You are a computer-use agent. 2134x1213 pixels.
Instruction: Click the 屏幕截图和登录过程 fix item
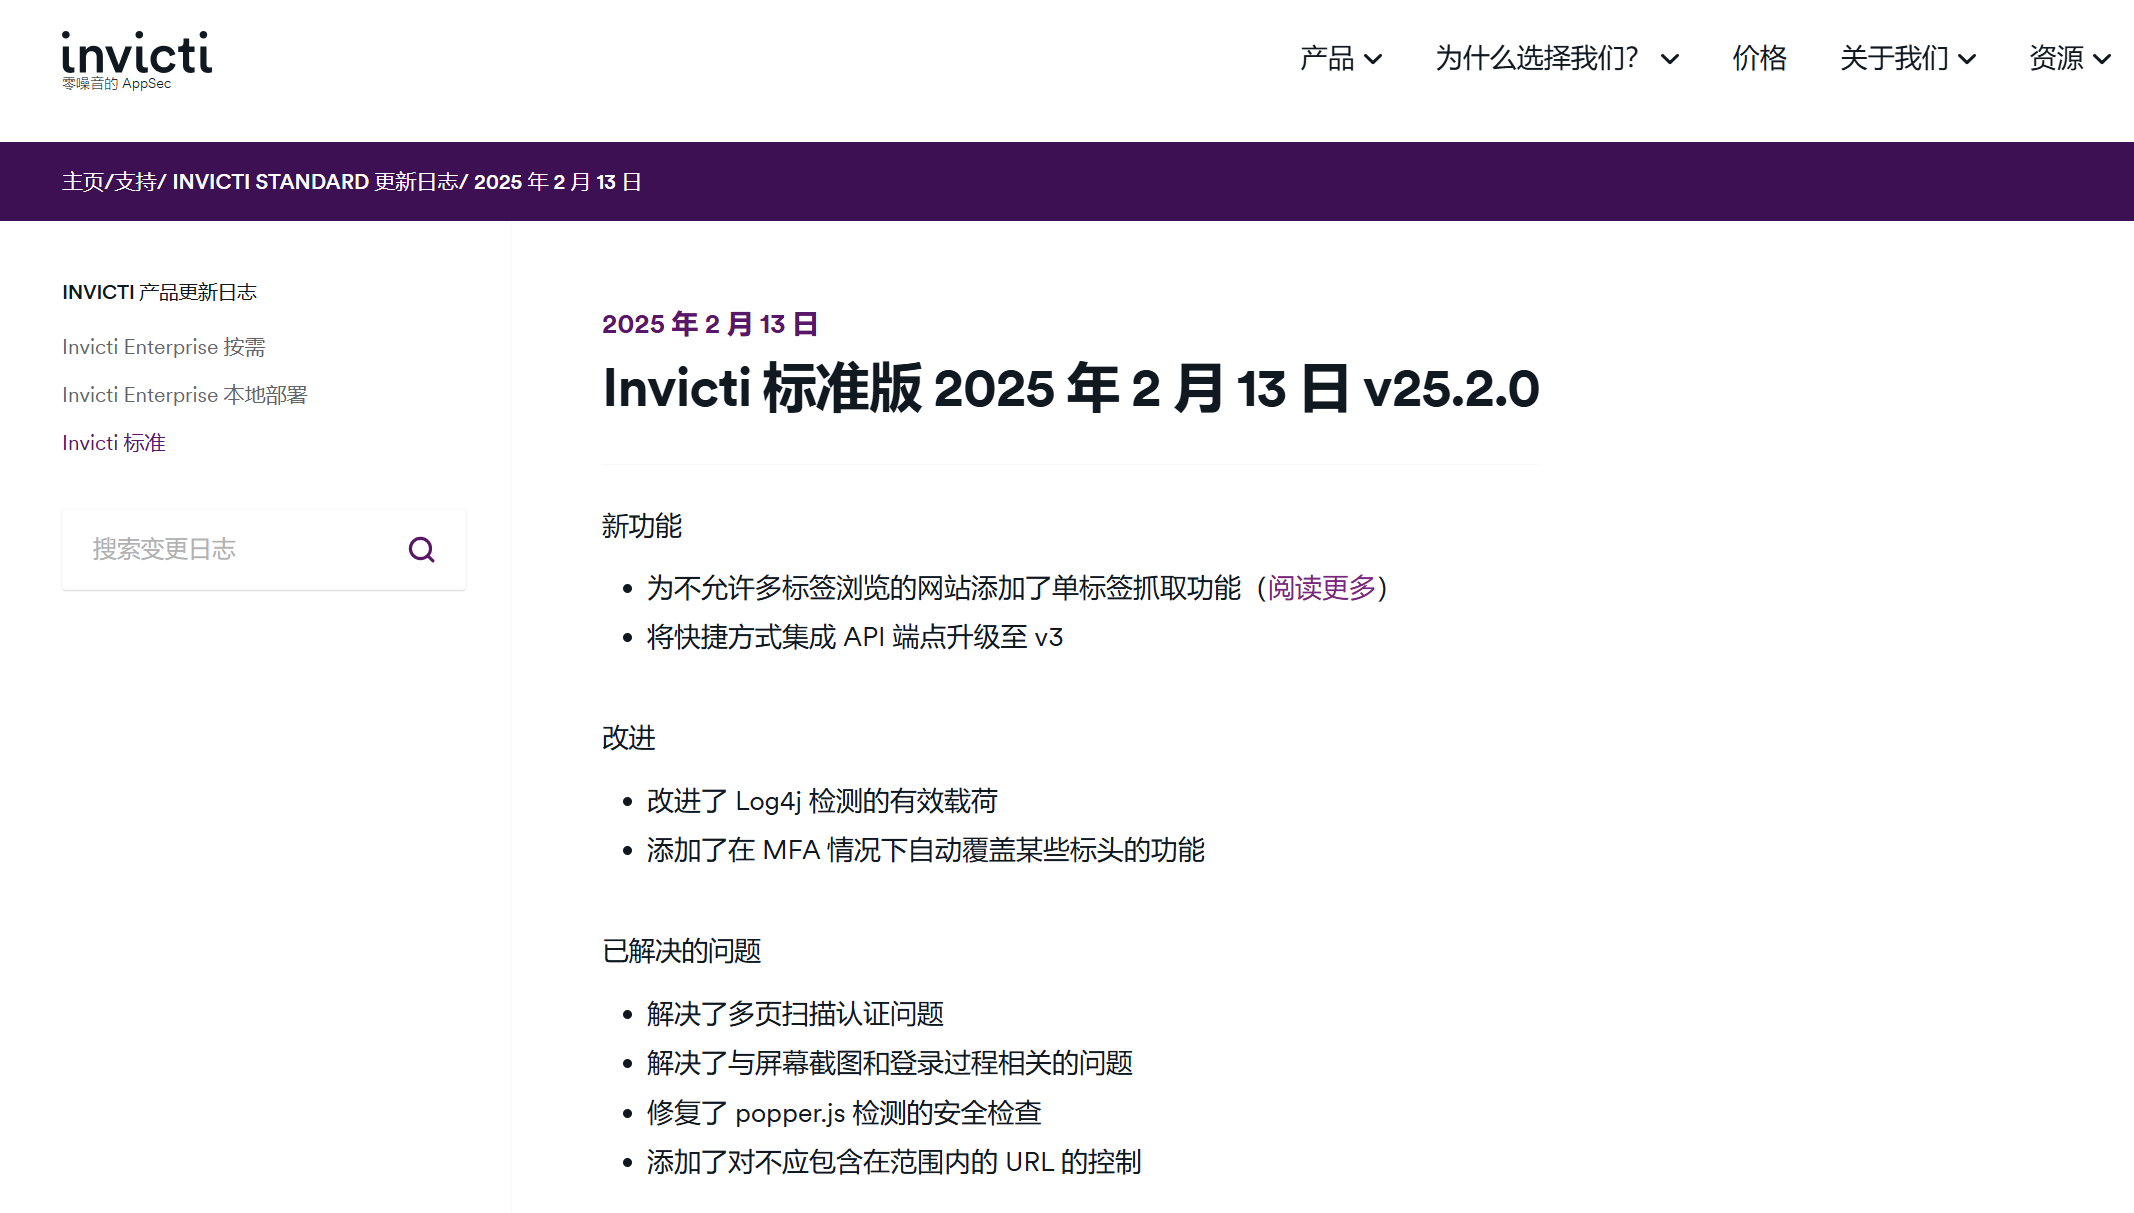(890, 1063)
